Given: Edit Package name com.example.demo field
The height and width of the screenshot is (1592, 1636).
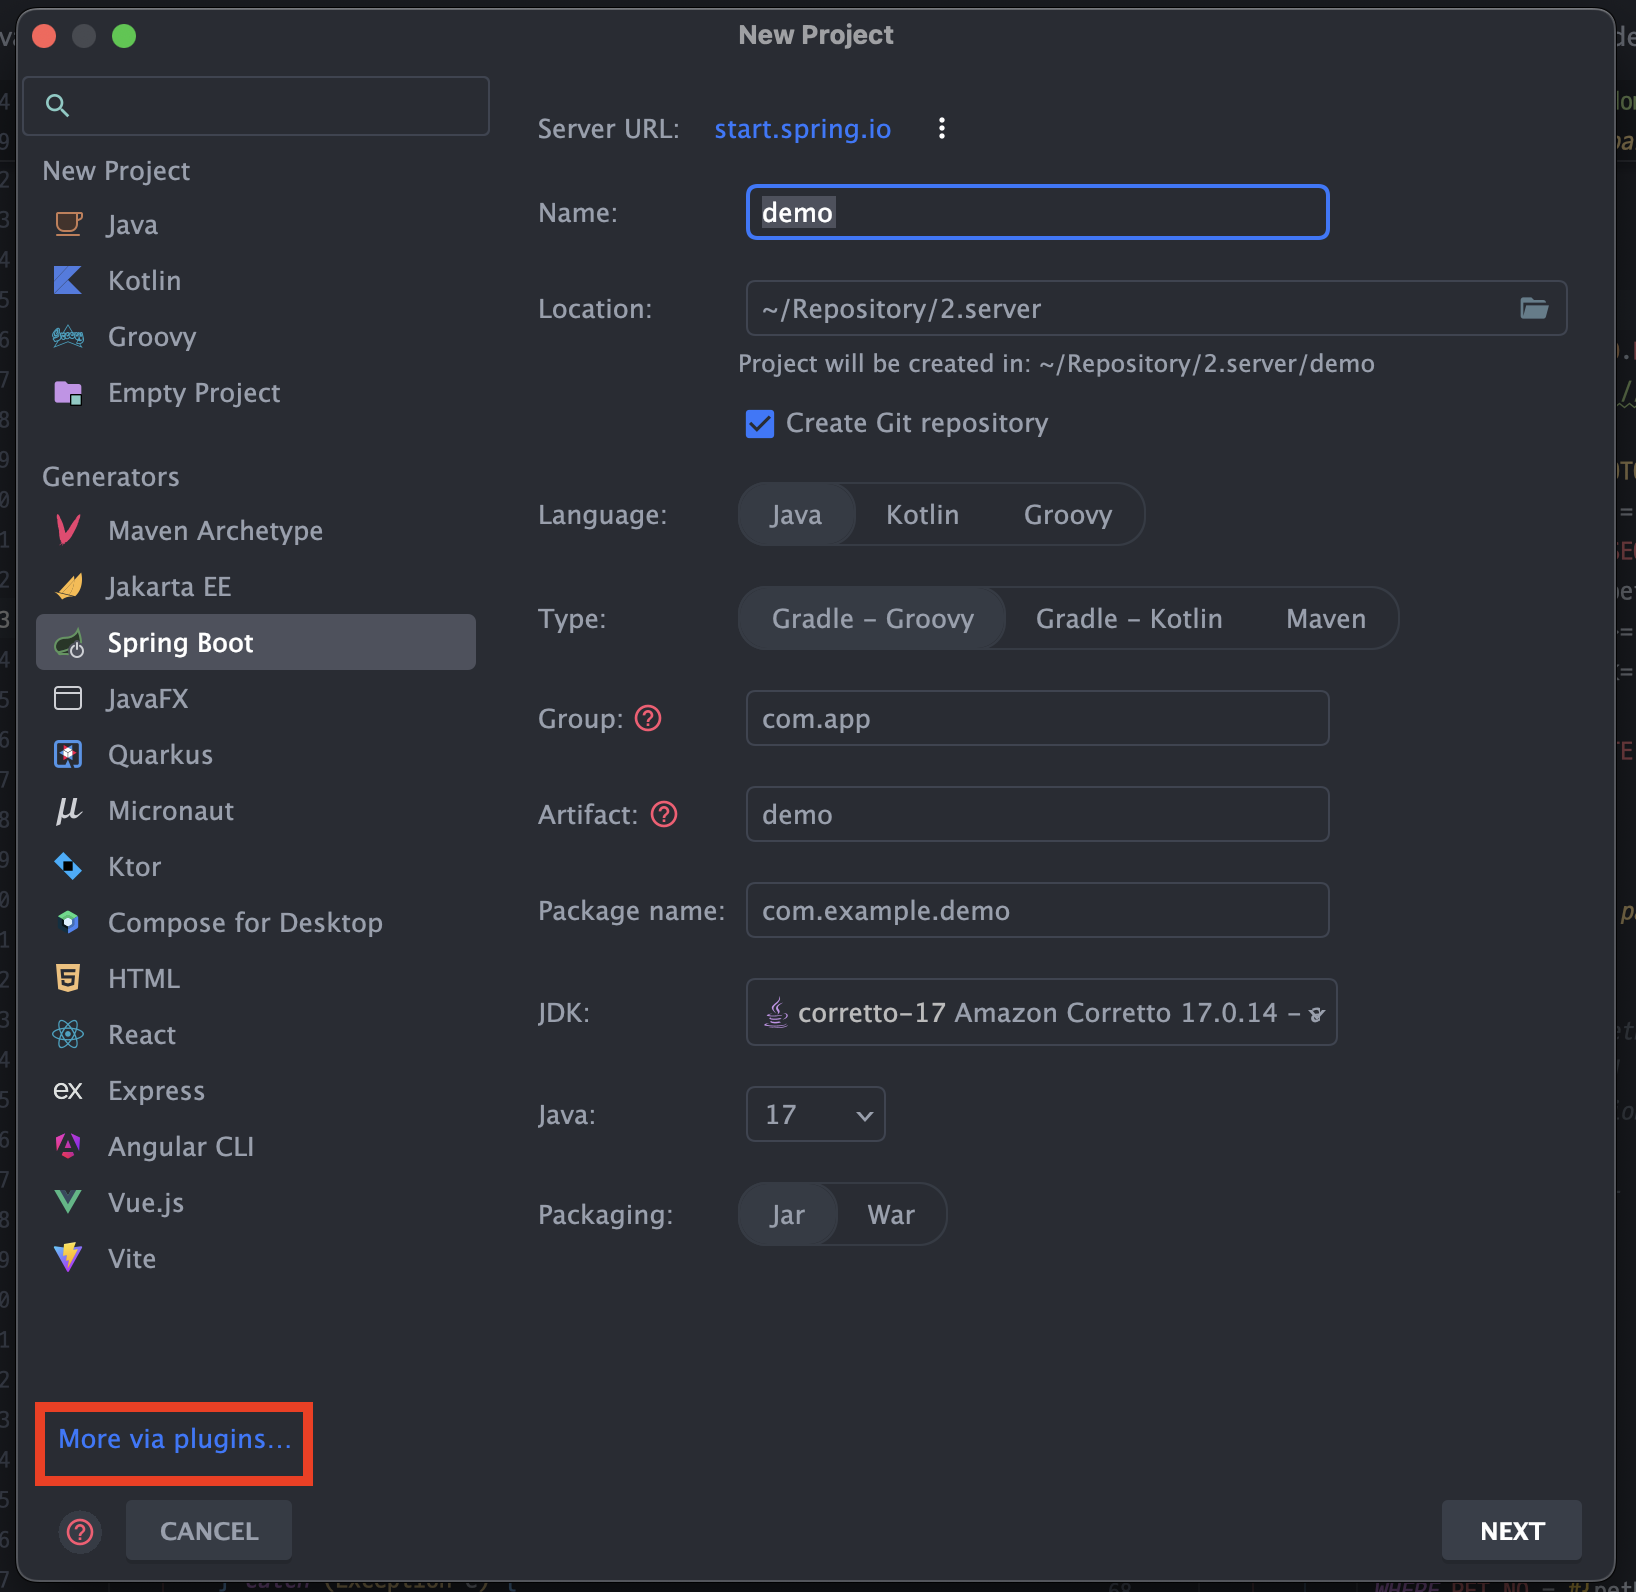Looking at the screenshot, I should pyautogui.click(x=1037, y=910).
